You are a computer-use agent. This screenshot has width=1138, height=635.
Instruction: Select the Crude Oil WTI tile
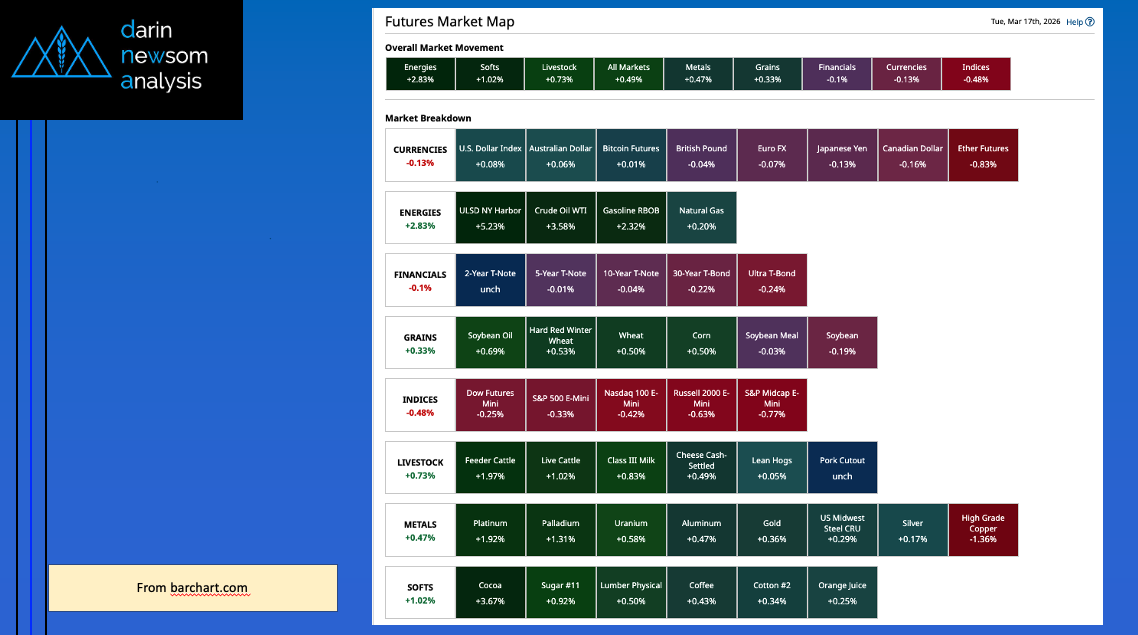click(x=560, y=218)
